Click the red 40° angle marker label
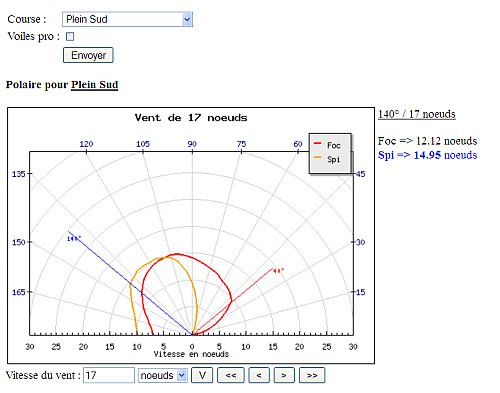This screenshot has height=393, width=500. click(x=278, y=271)
